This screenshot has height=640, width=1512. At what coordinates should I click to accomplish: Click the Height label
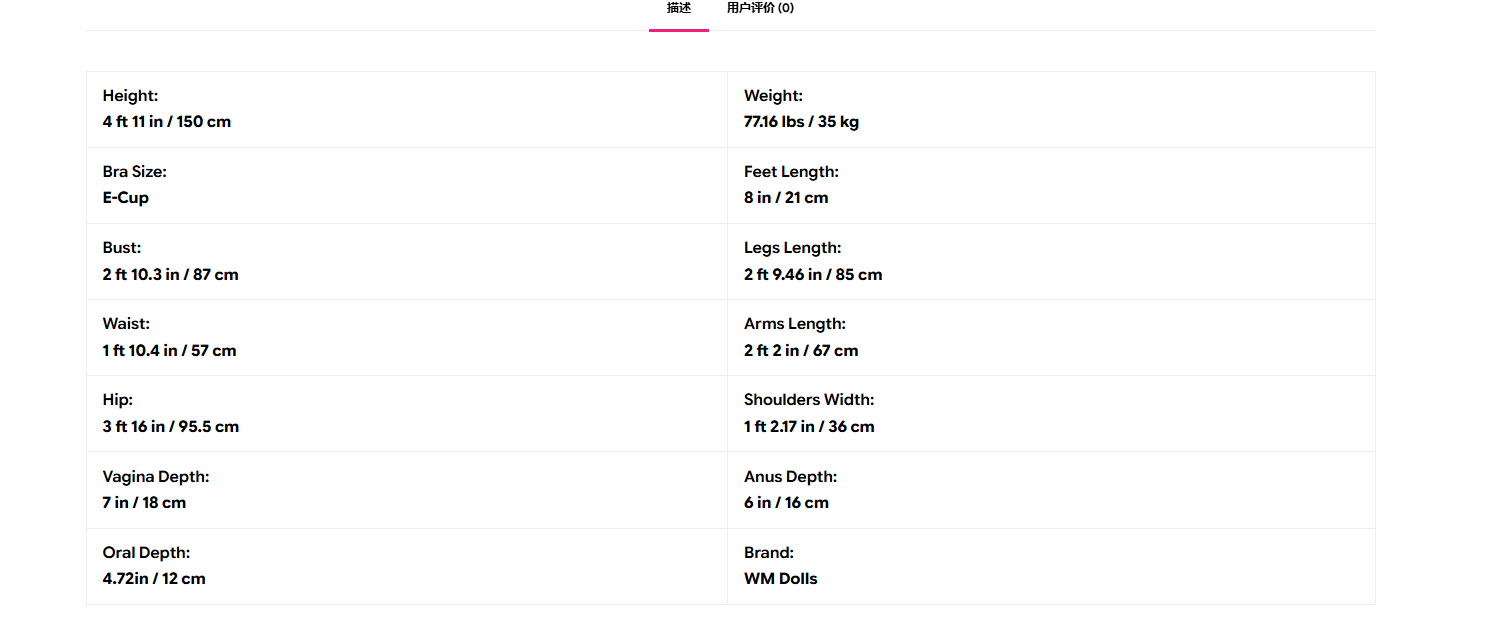[130, 96]
